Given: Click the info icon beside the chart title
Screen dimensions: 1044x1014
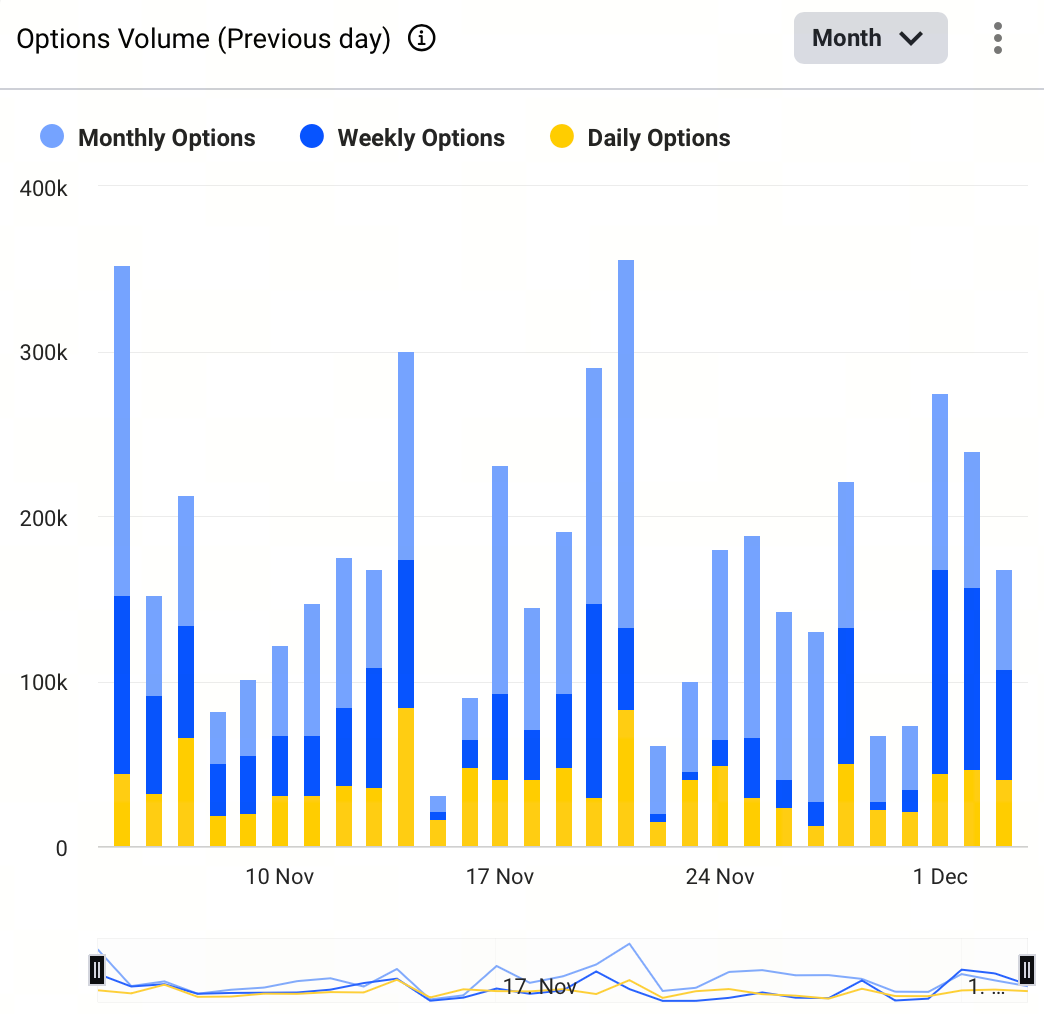Looking at the screenshot, I should pyautogui.click(x=422, y=39).
